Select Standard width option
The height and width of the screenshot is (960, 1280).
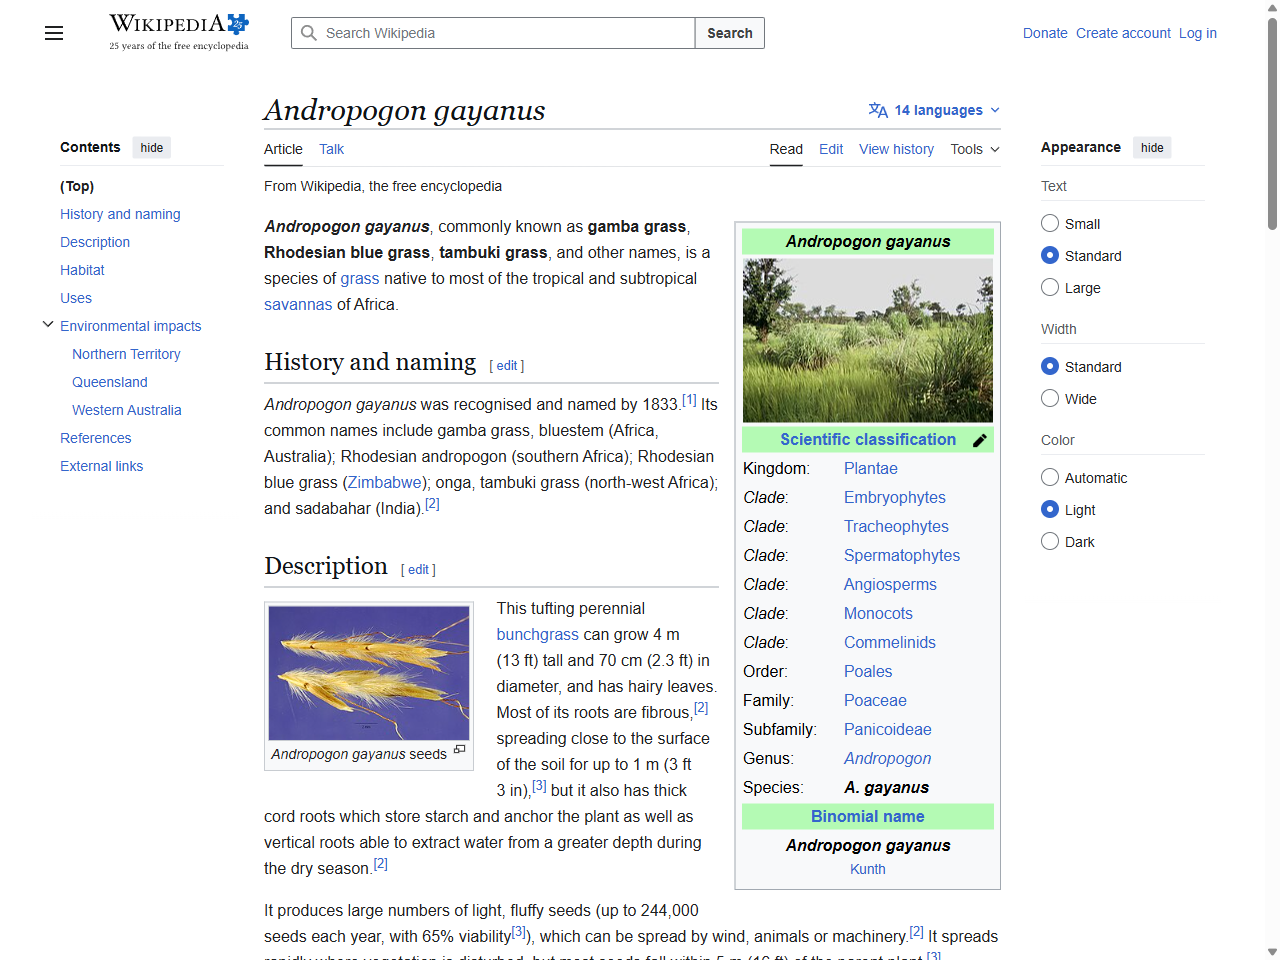pos(1050,366)
